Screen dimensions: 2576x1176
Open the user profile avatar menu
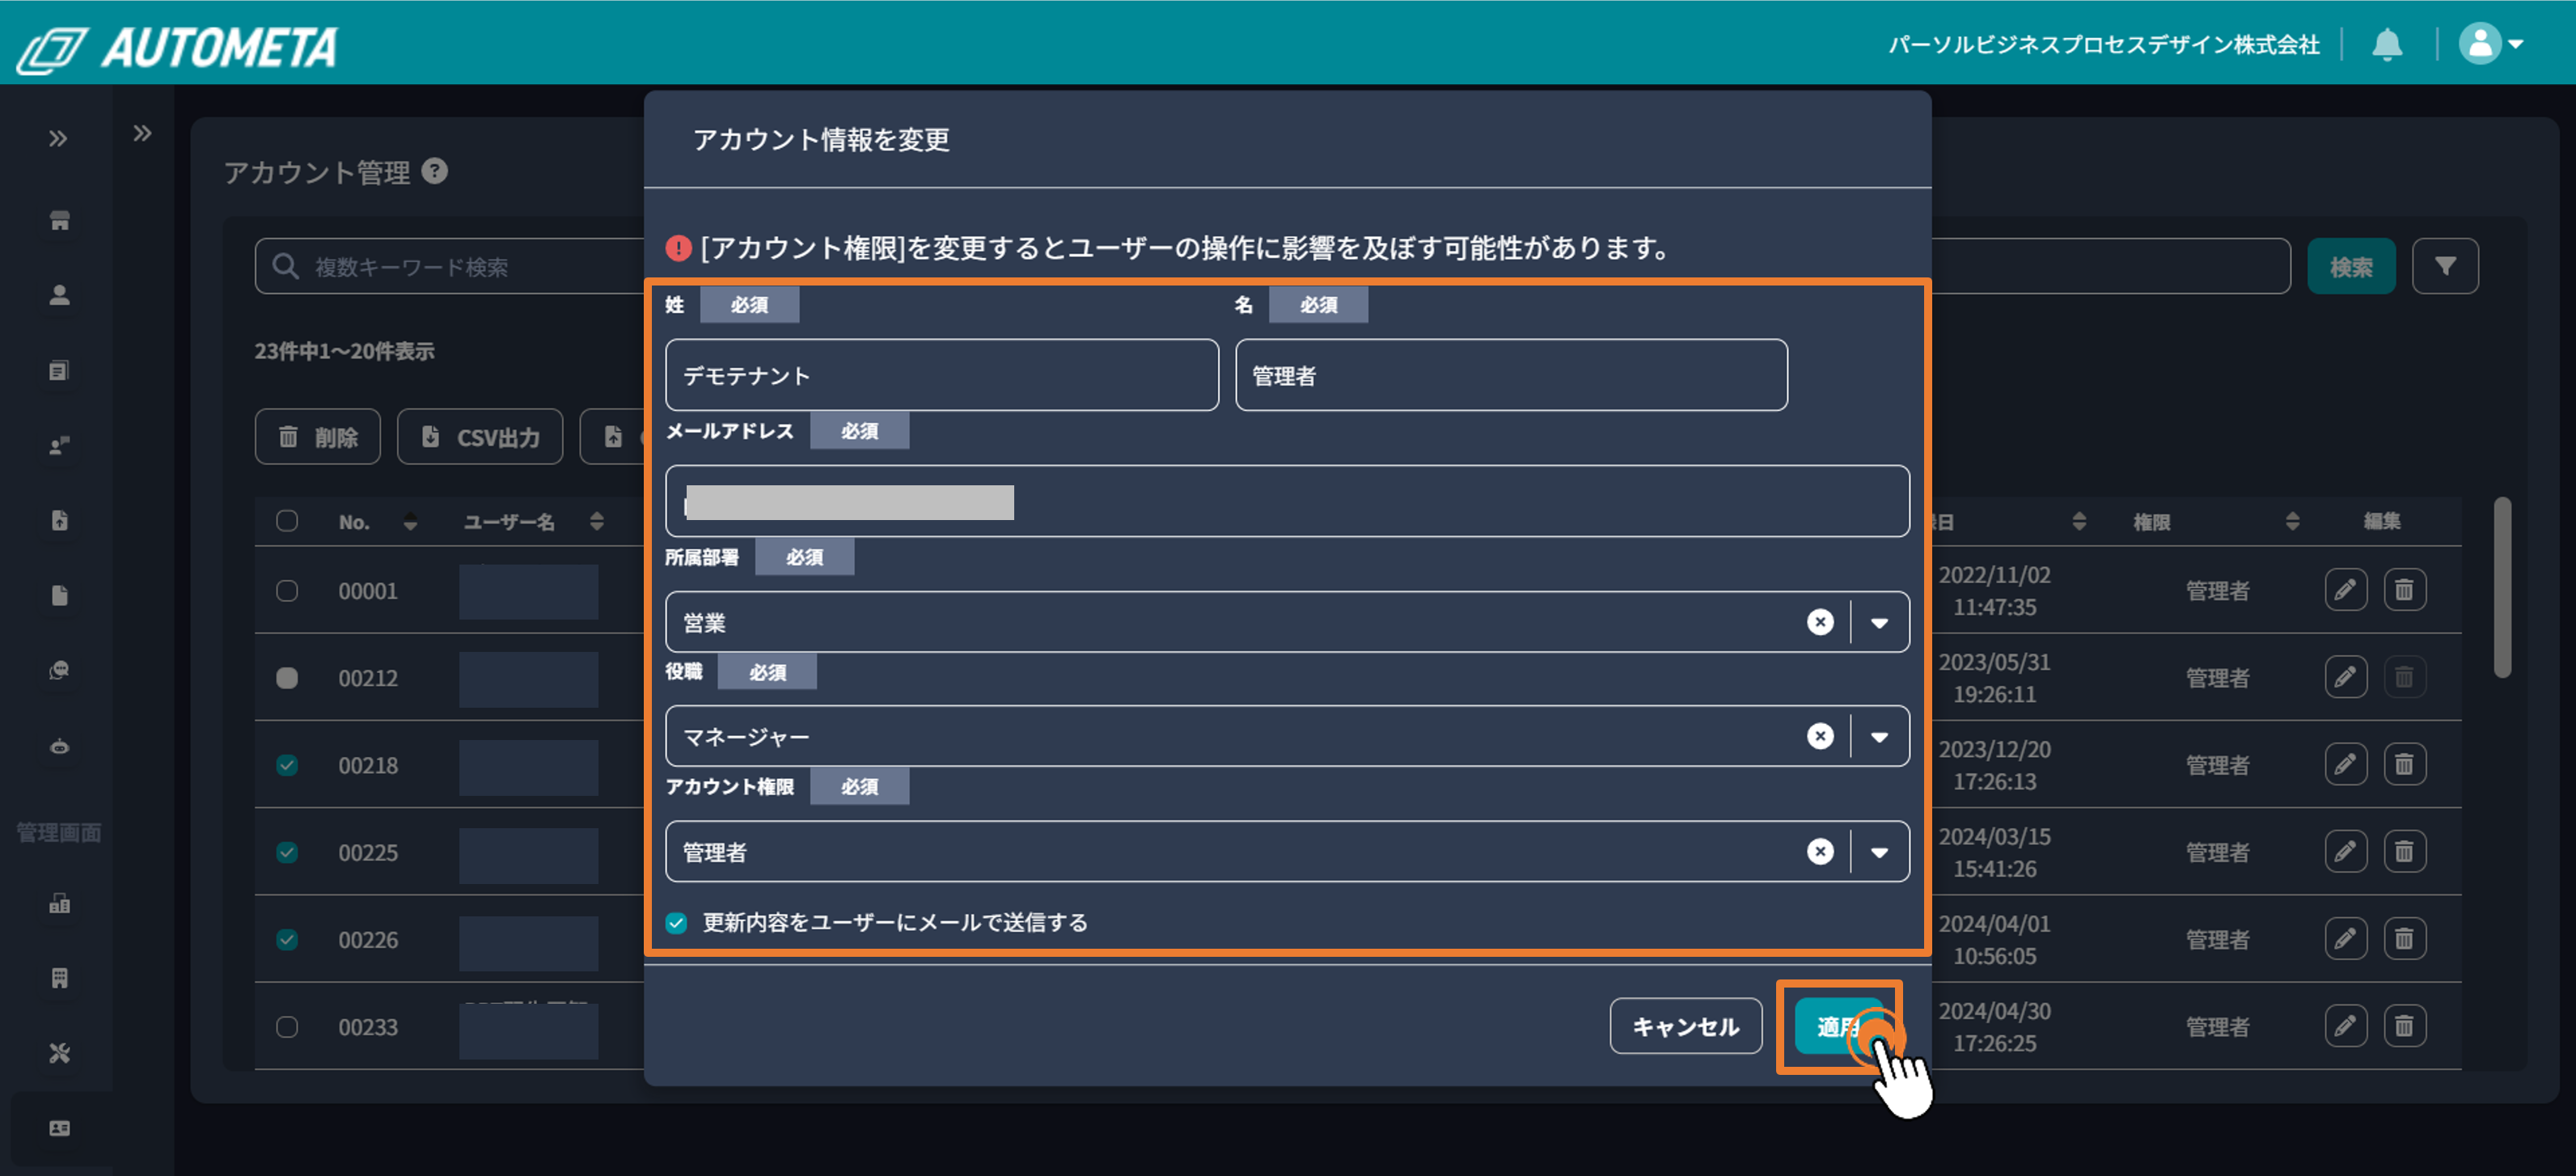[2491, 44]
